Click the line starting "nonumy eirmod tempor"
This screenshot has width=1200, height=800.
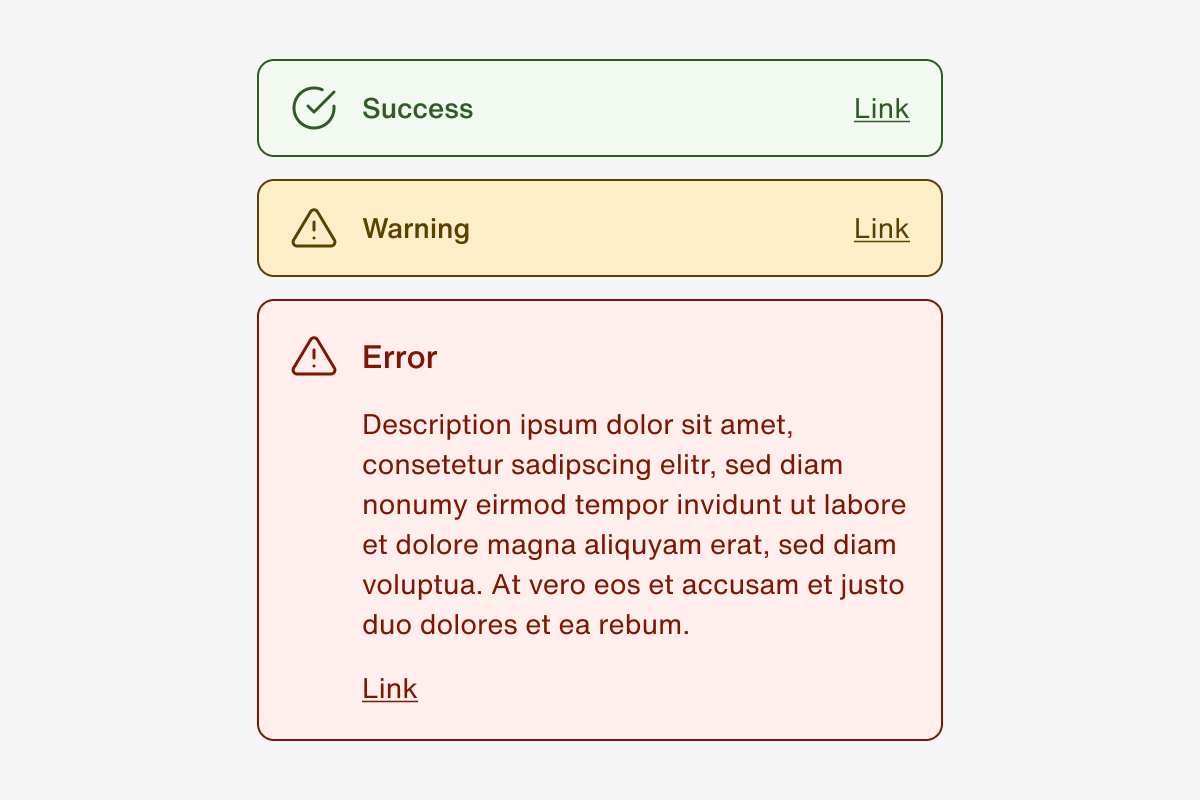coord(634,505)
